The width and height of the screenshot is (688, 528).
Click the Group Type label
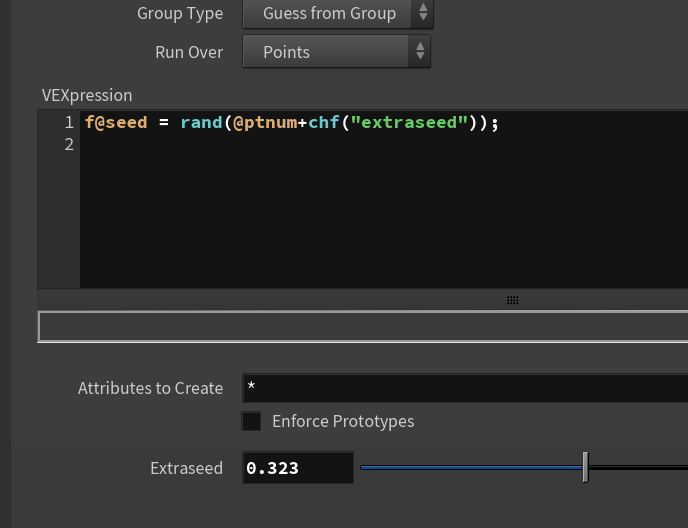point(180,14)
